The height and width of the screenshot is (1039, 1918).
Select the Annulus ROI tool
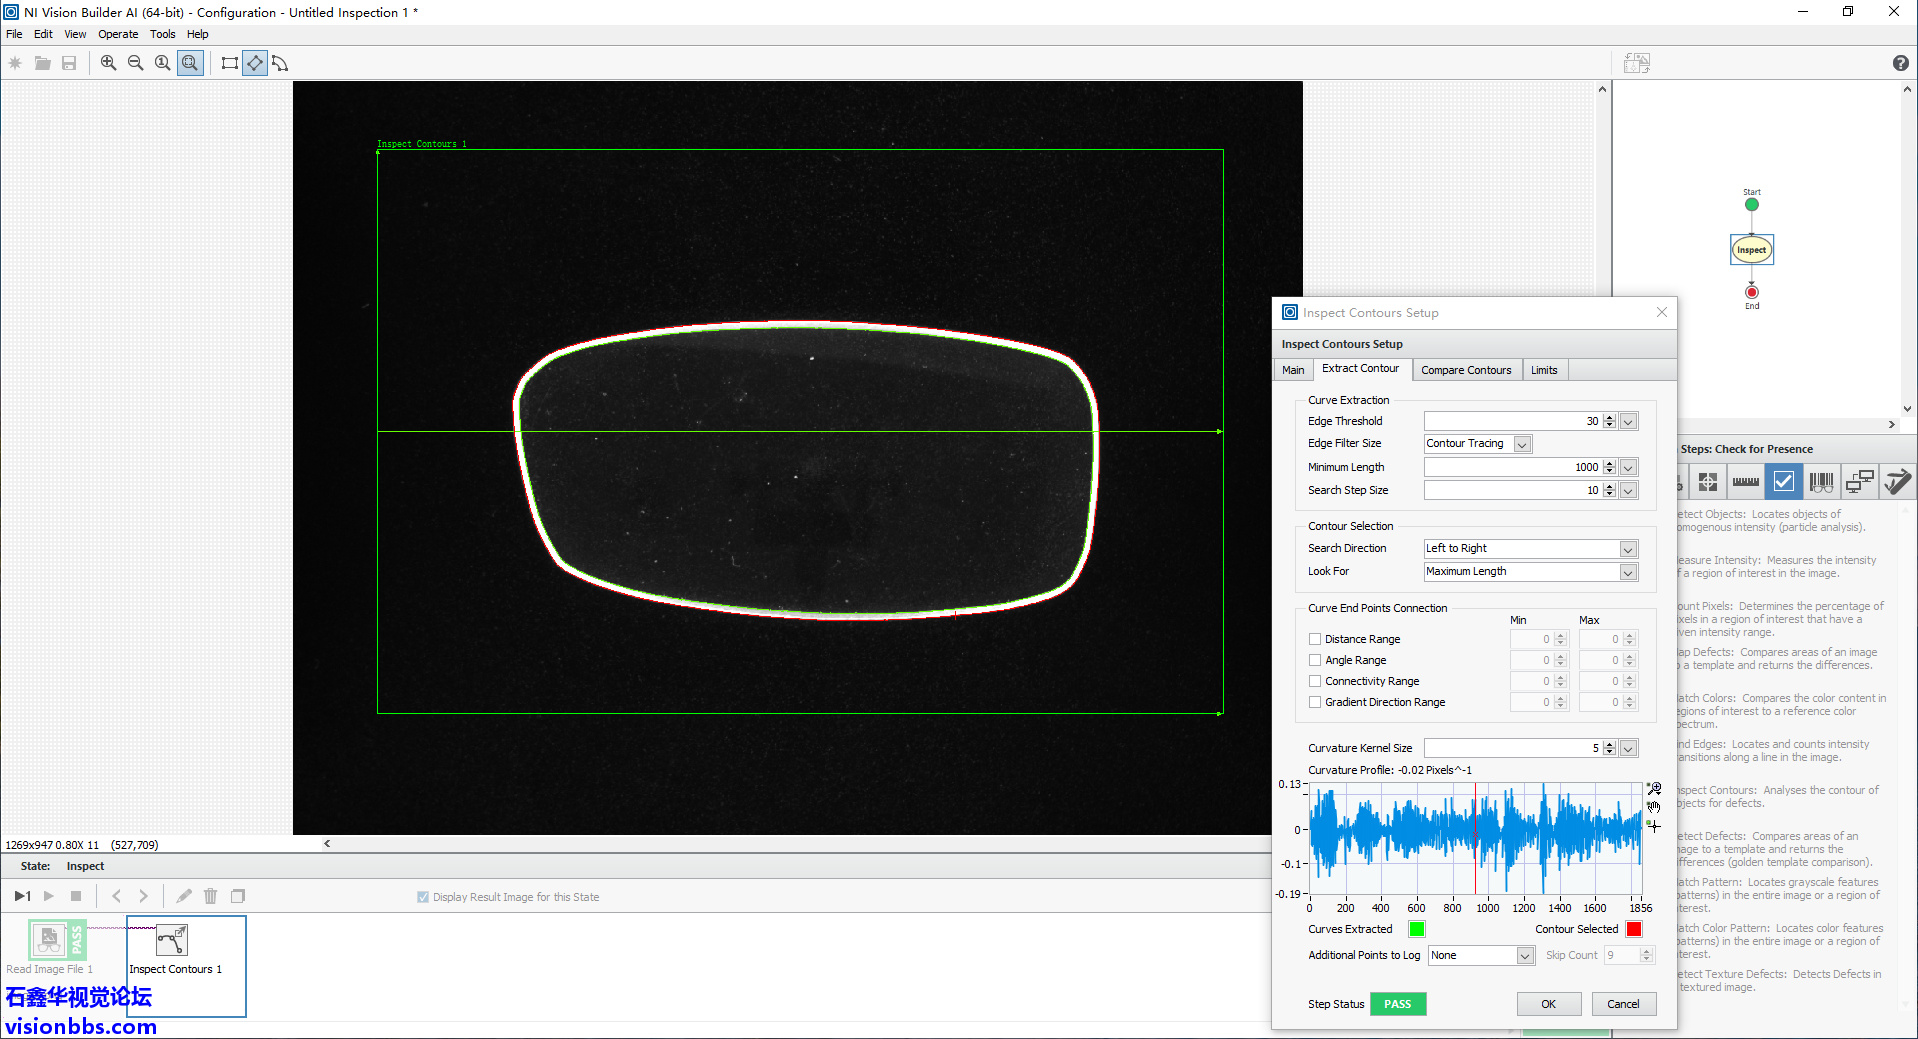pos(280,63)
